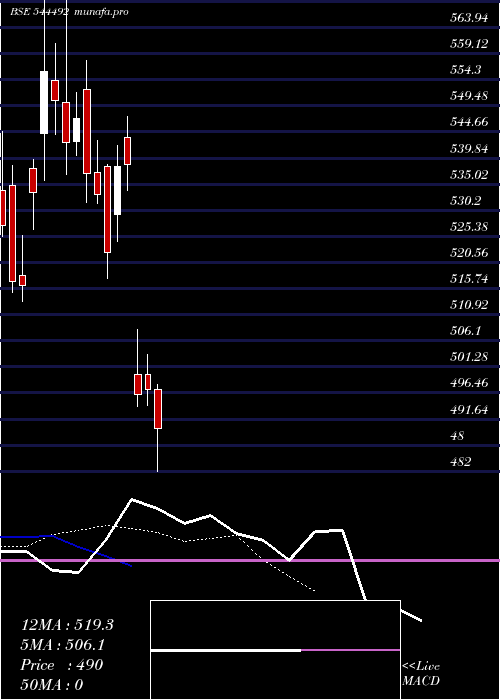
Task: Click the 491.64 price axis label
Action: pos(469,409)
